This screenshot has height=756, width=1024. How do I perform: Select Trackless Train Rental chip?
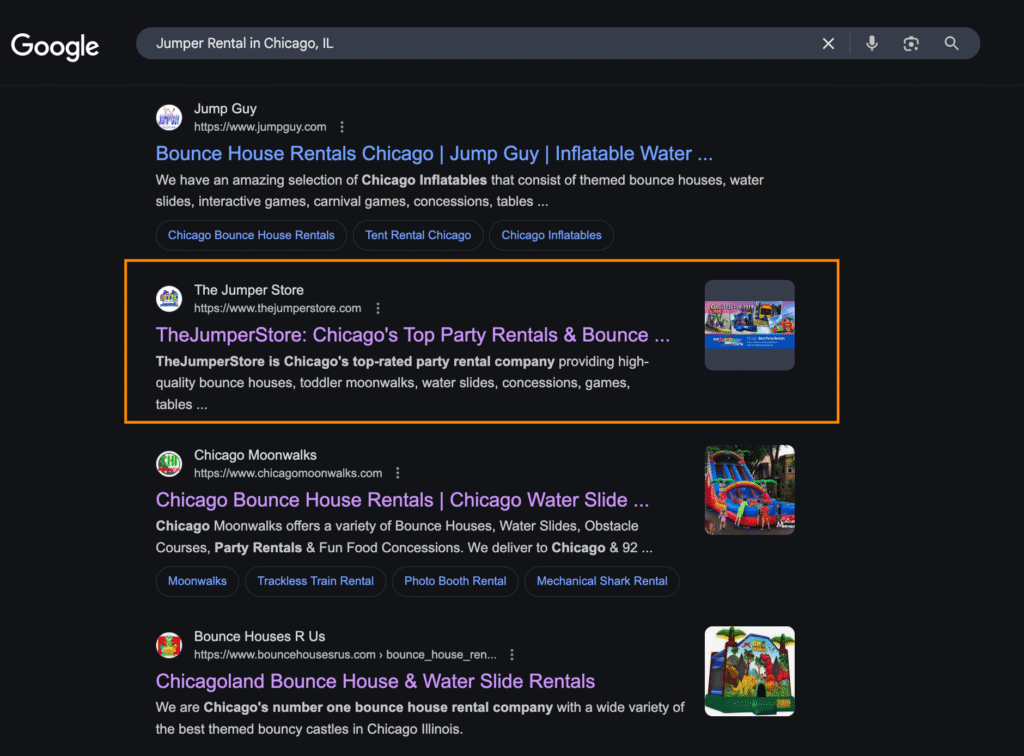(x=315, y=581)
